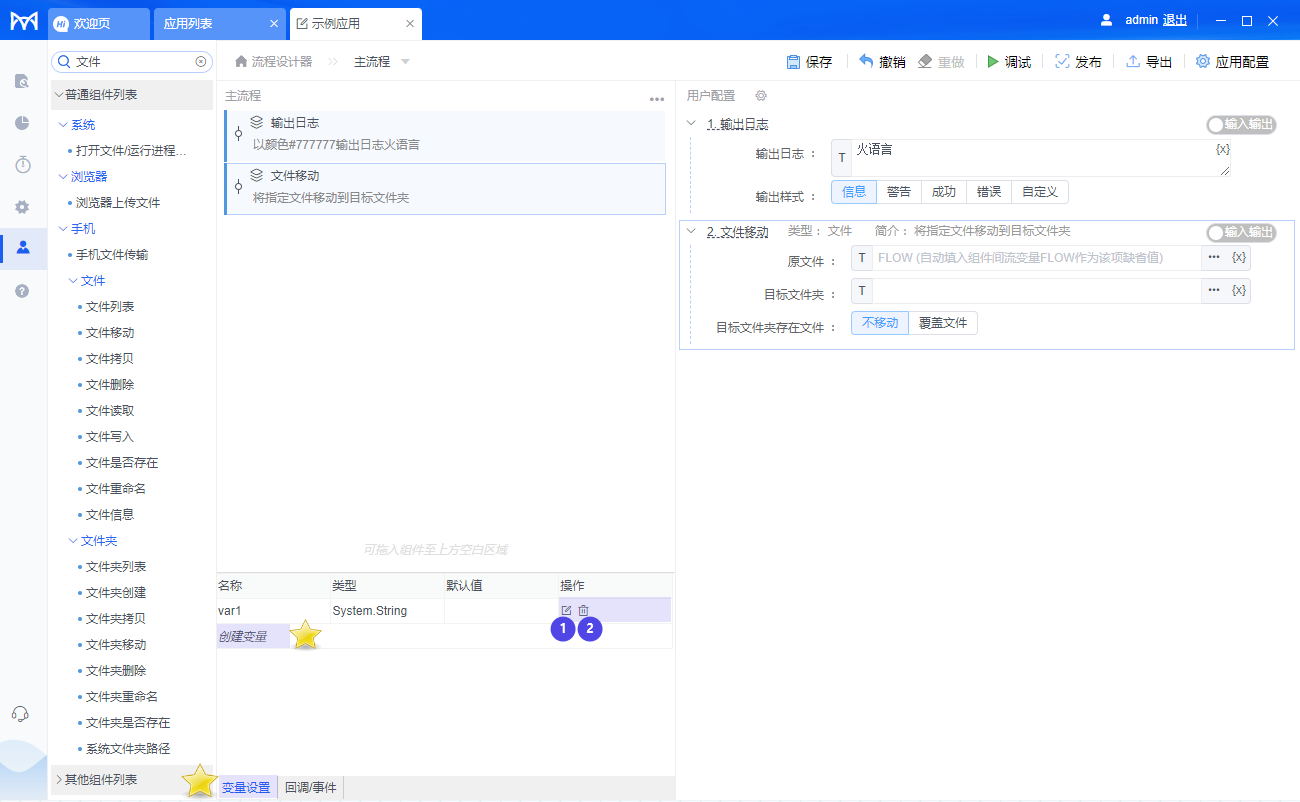This screenshot has height=802, width=1300.
Task: Select the 文件移动 step in main flow
Action: (x=445, y=188)
